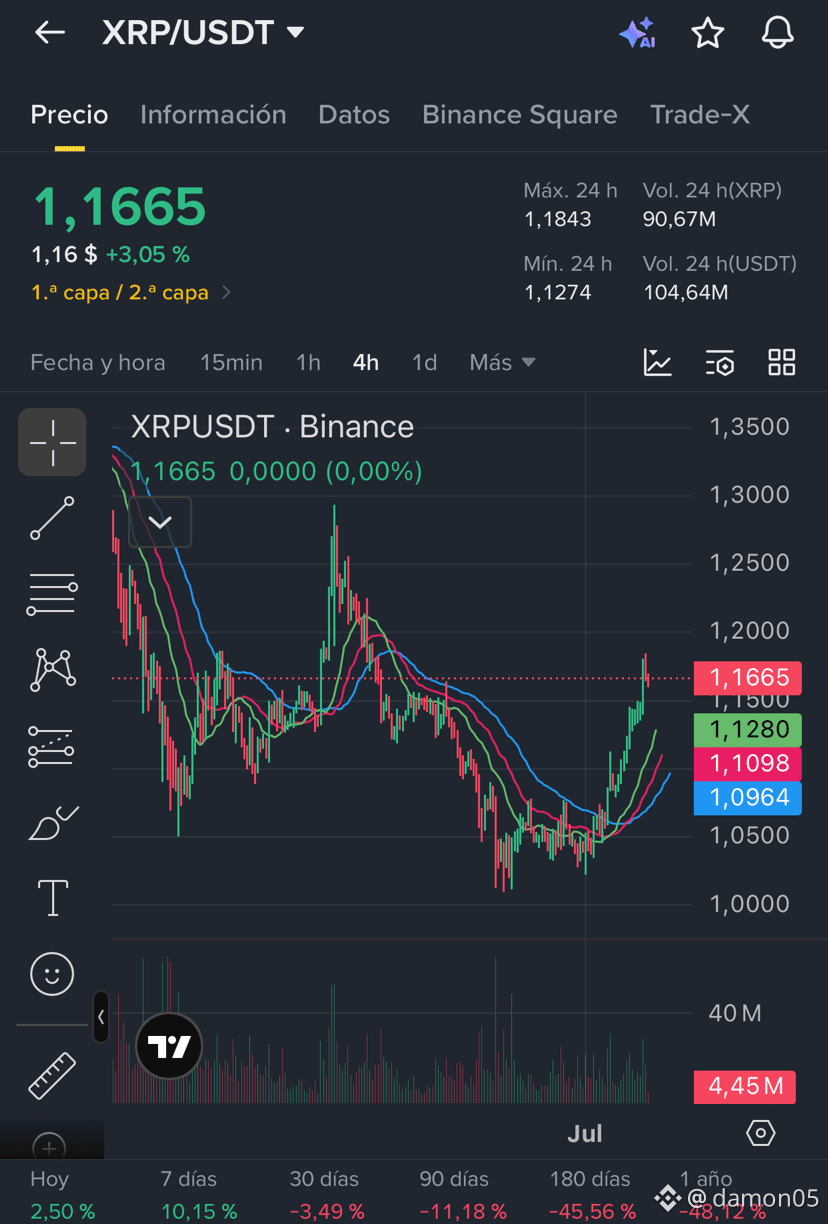The height and width of the screenshot is (1224, 828).
Task: Open the grid layout icon
Action: point(782,363)
